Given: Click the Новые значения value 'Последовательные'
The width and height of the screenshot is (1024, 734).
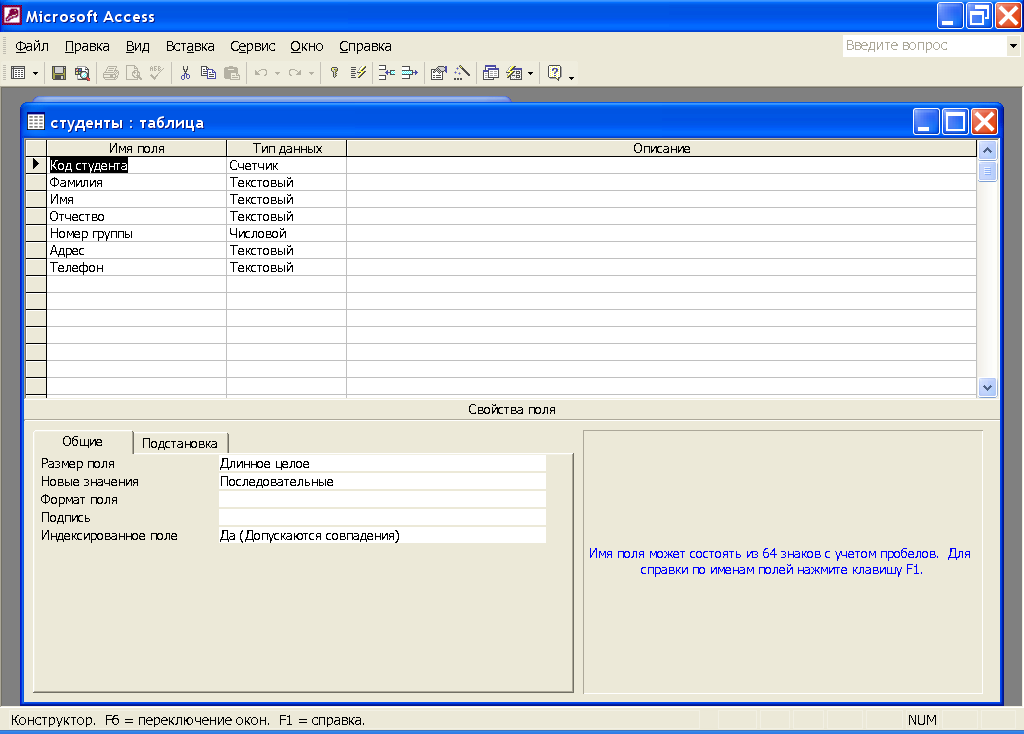Looking at the screenshot, I should click(x=382, y=482).
